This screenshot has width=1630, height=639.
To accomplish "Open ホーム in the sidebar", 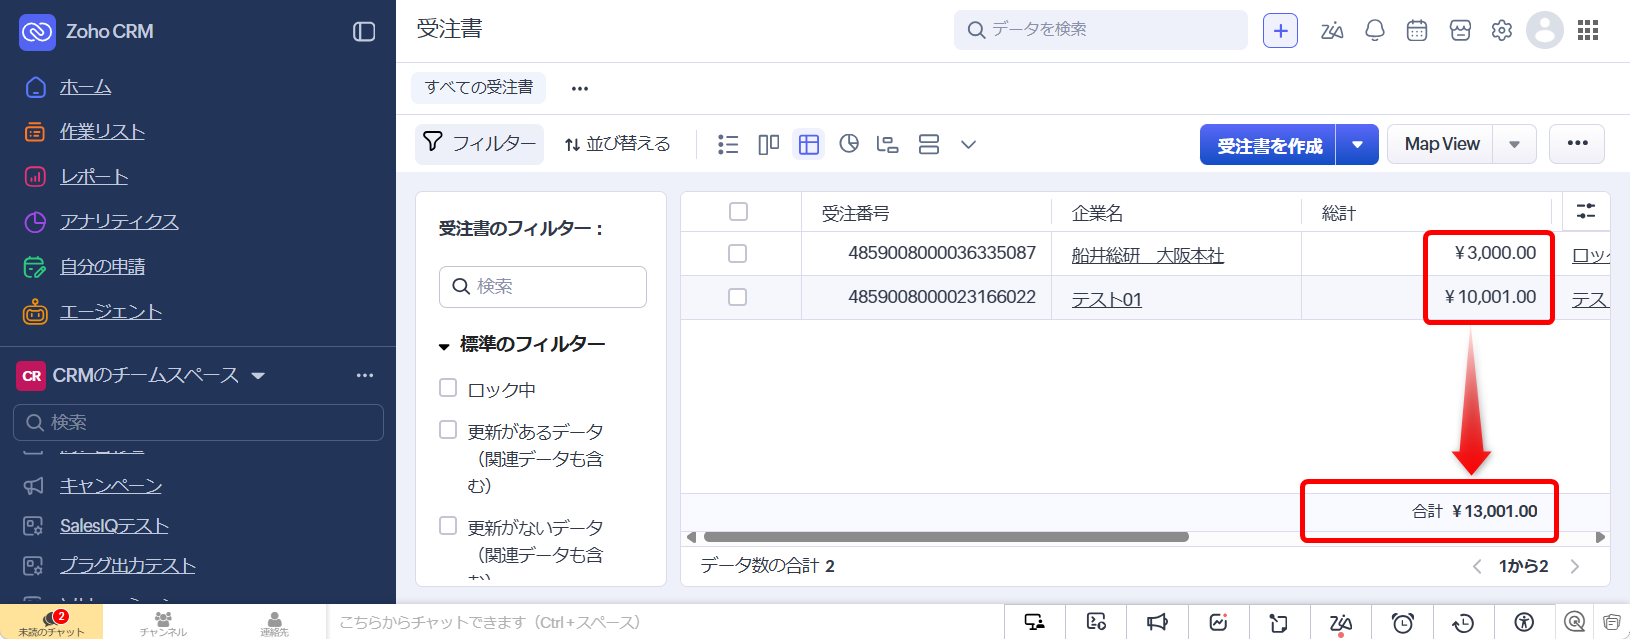I will pyautogui.click(x=85, y=87).
